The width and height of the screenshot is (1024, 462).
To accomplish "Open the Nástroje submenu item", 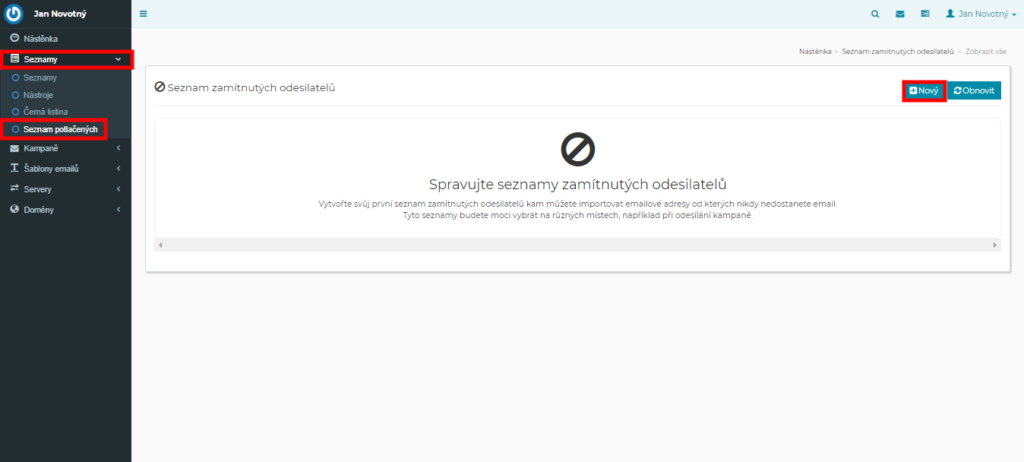I will [39, 94].
